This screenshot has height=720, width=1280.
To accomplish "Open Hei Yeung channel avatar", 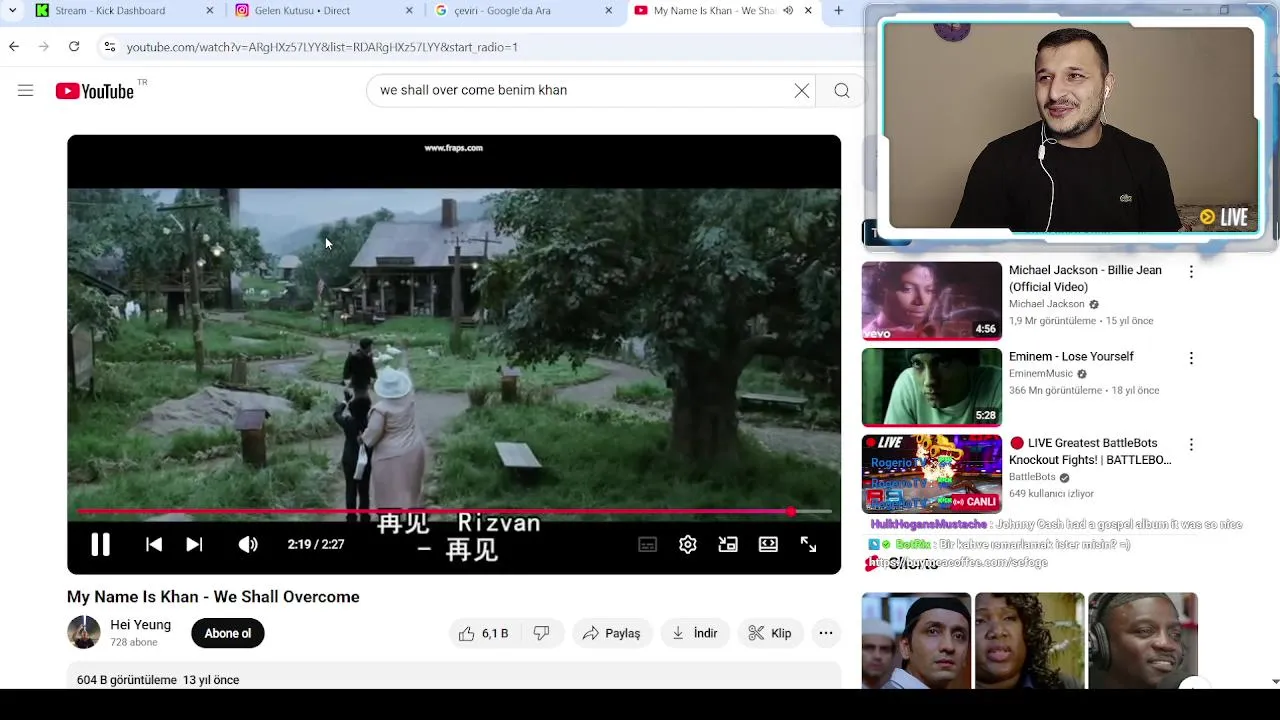I will (x=84, y=632).
